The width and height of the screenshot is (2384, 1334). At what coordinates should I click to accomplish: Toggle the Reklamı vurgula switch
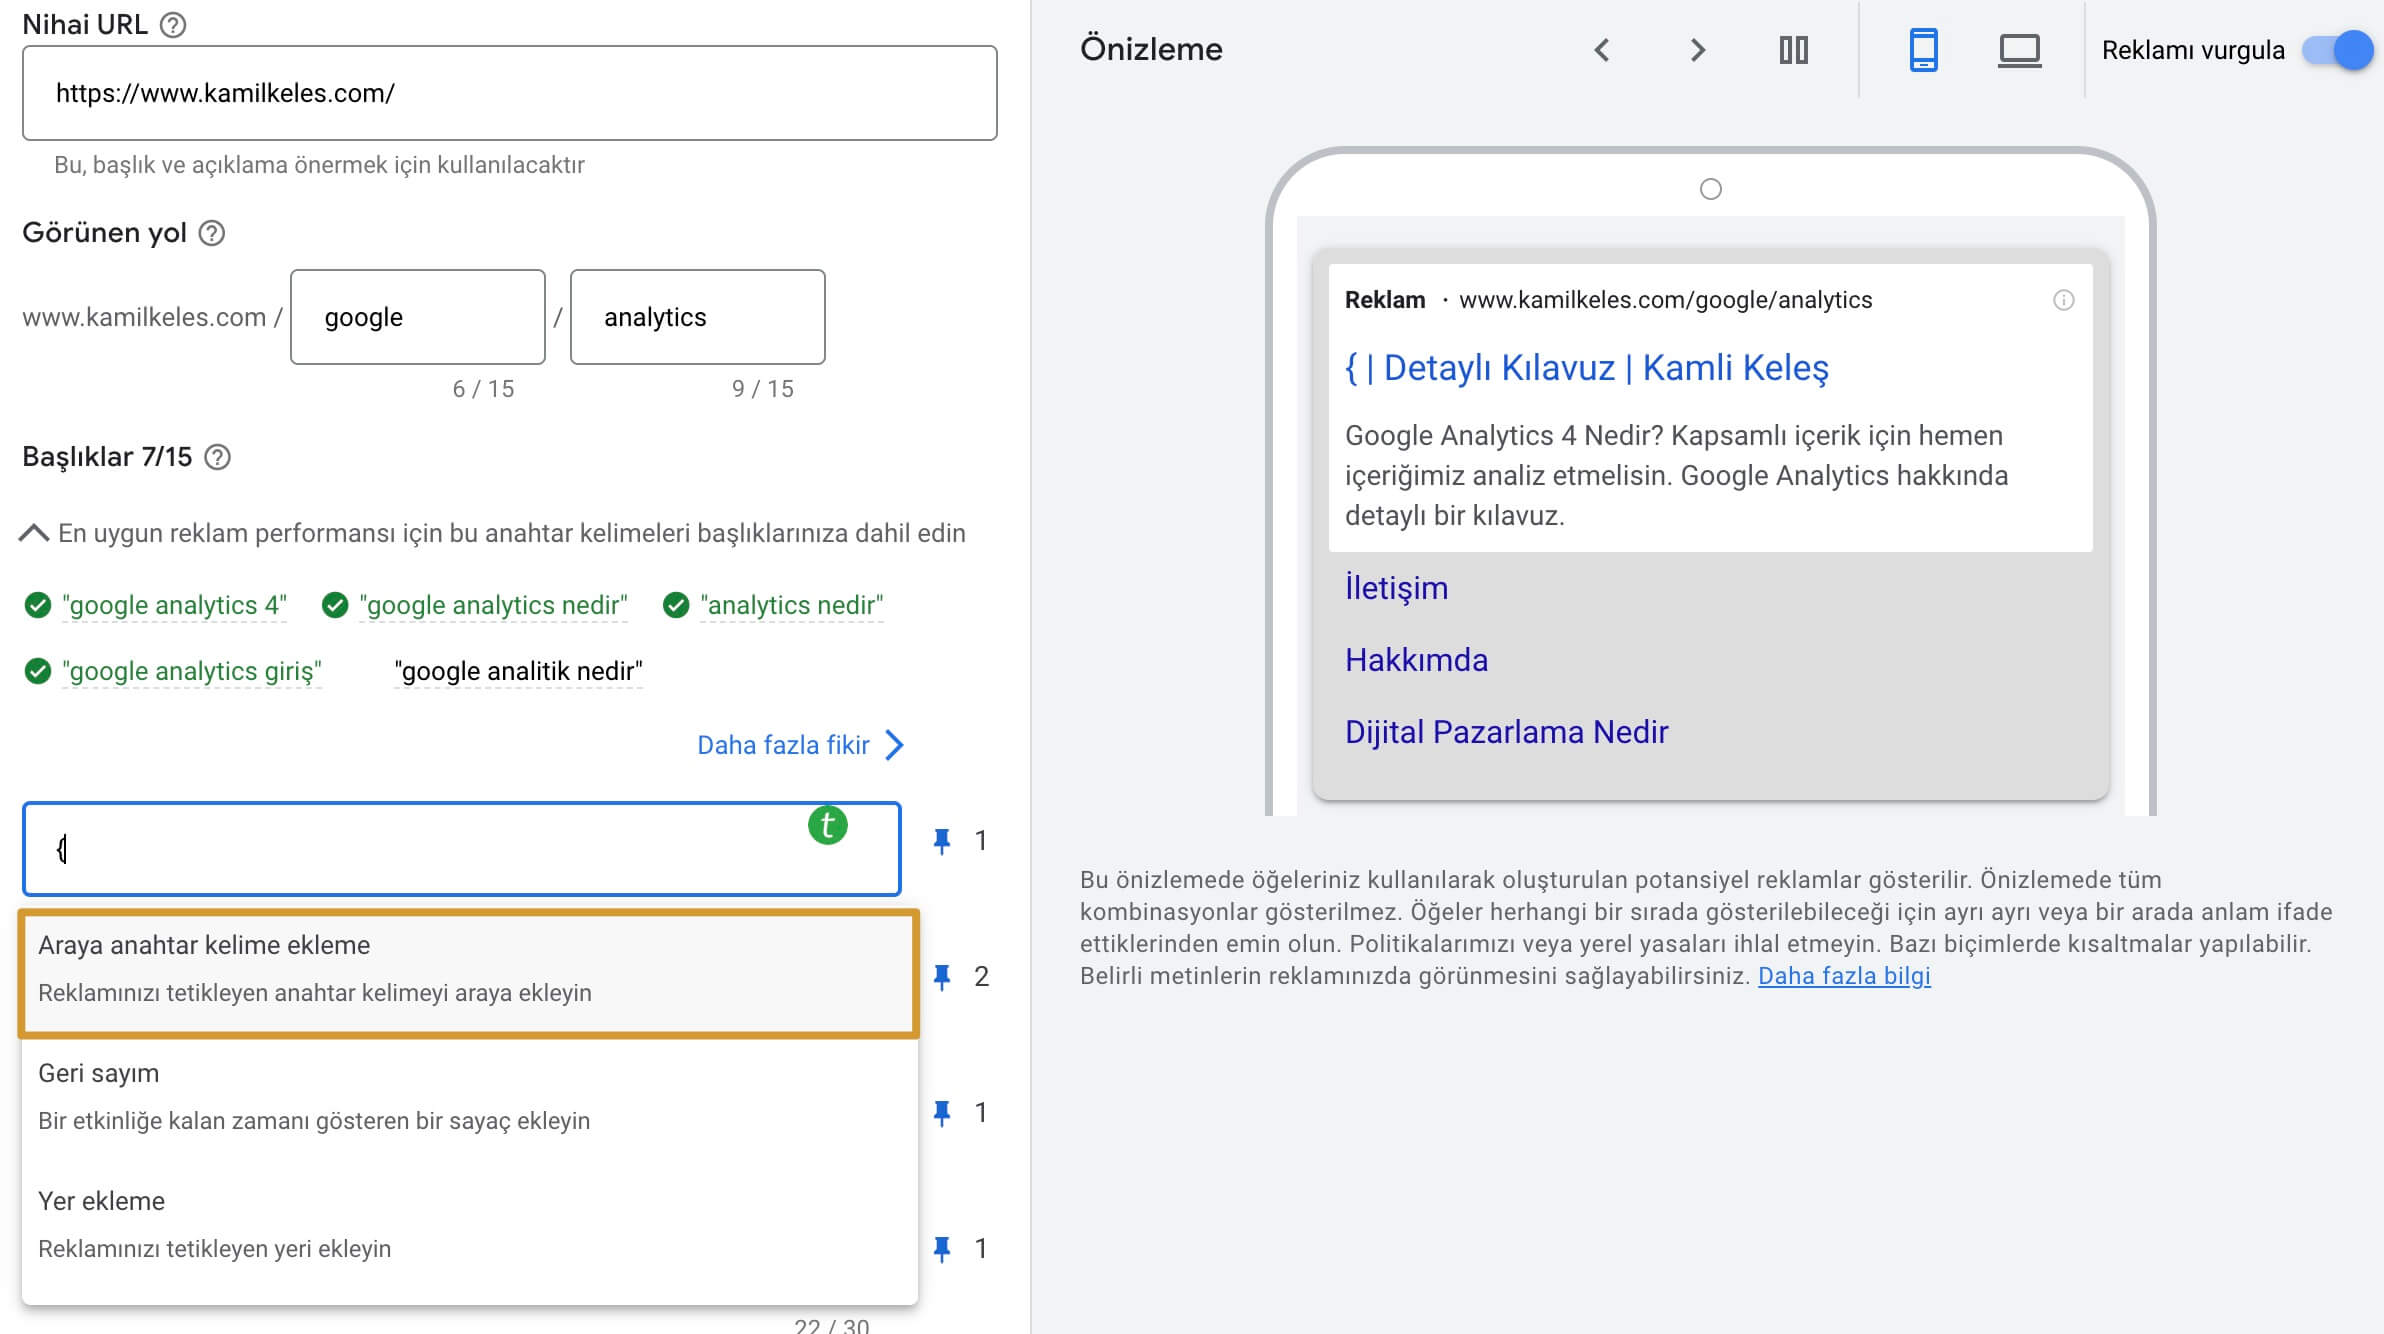[2338, 50]
